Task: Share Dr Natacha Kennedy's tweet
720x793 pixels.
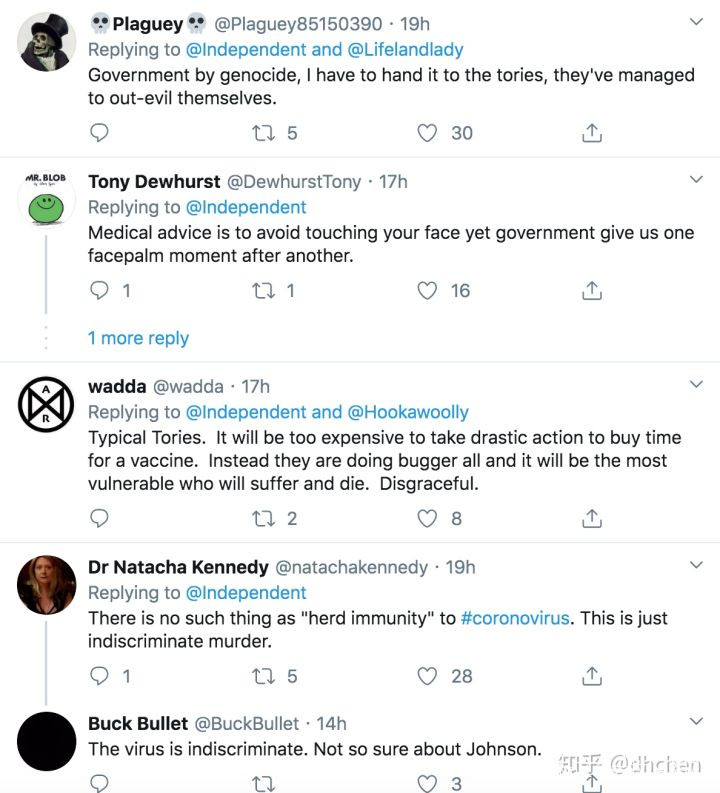Action: click(591, 676)
